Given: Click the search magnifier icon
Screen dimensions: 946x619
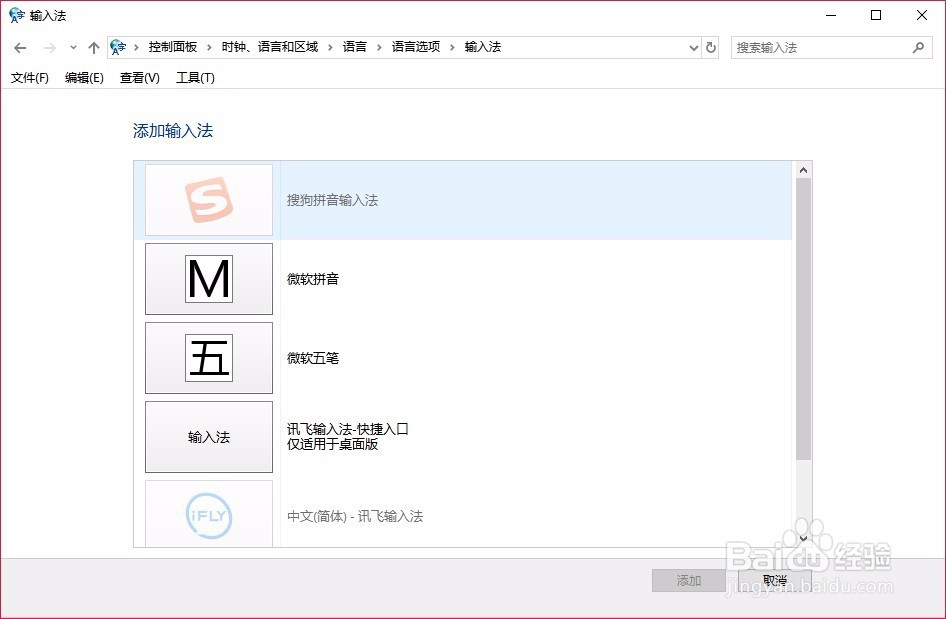Looking at the screenshot, I should click(x=918, y=46).
